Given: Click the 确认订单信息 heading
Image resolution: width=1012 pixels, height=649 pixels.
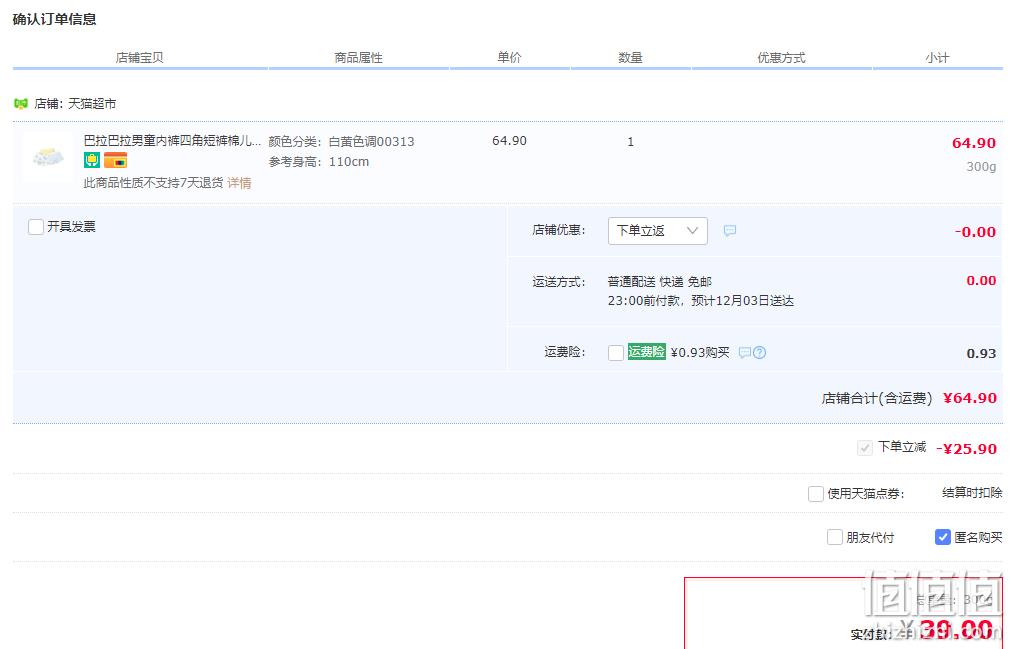Looking at the screenshot, I should [x=54, y=19].
